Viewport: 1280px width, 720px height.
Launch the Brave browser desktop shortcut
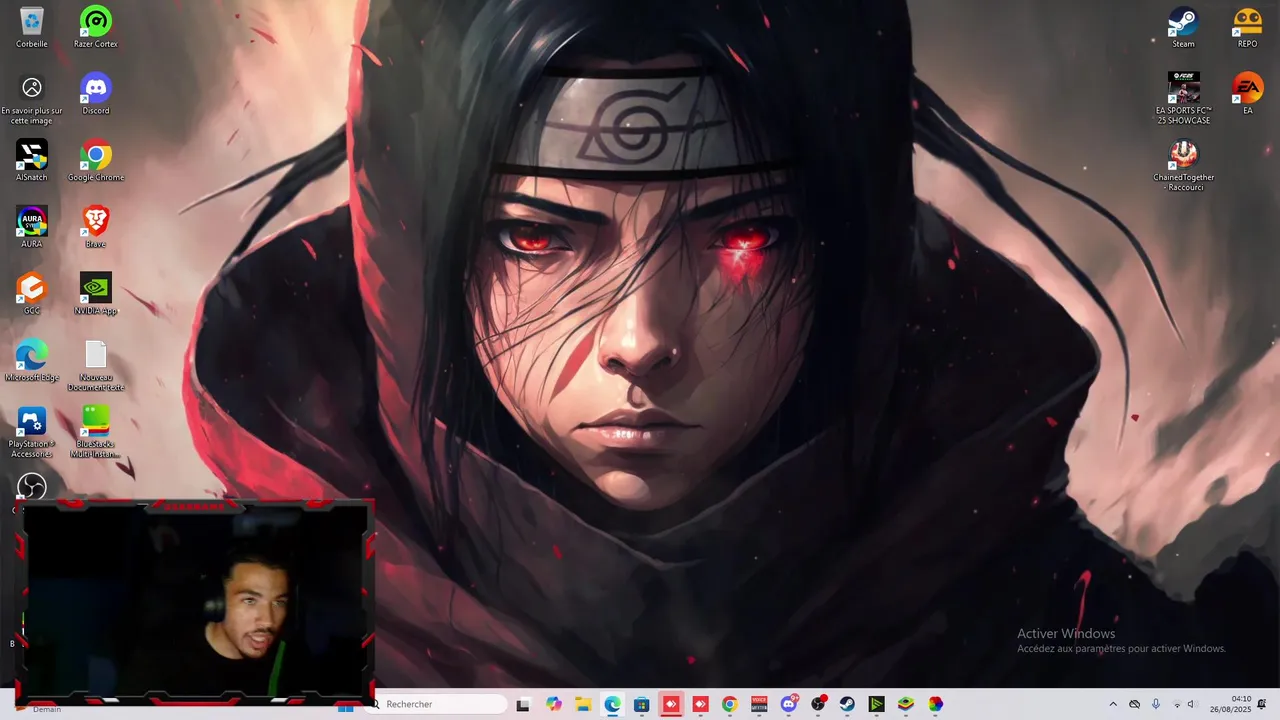coord(96,227)
